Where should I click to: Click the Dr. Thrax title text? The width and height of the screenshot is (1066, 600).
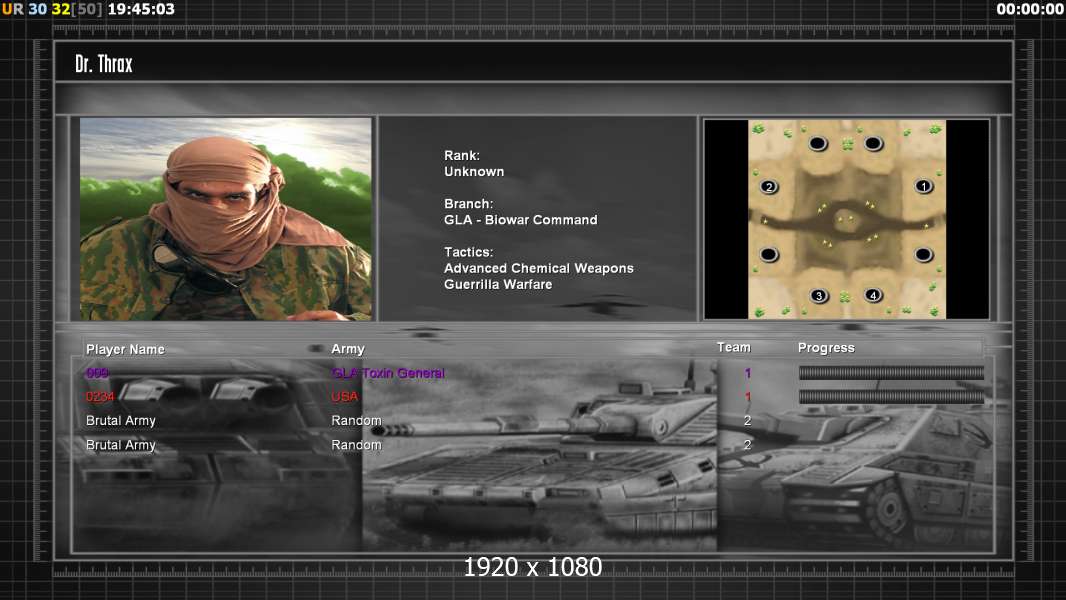click(103, 64)
